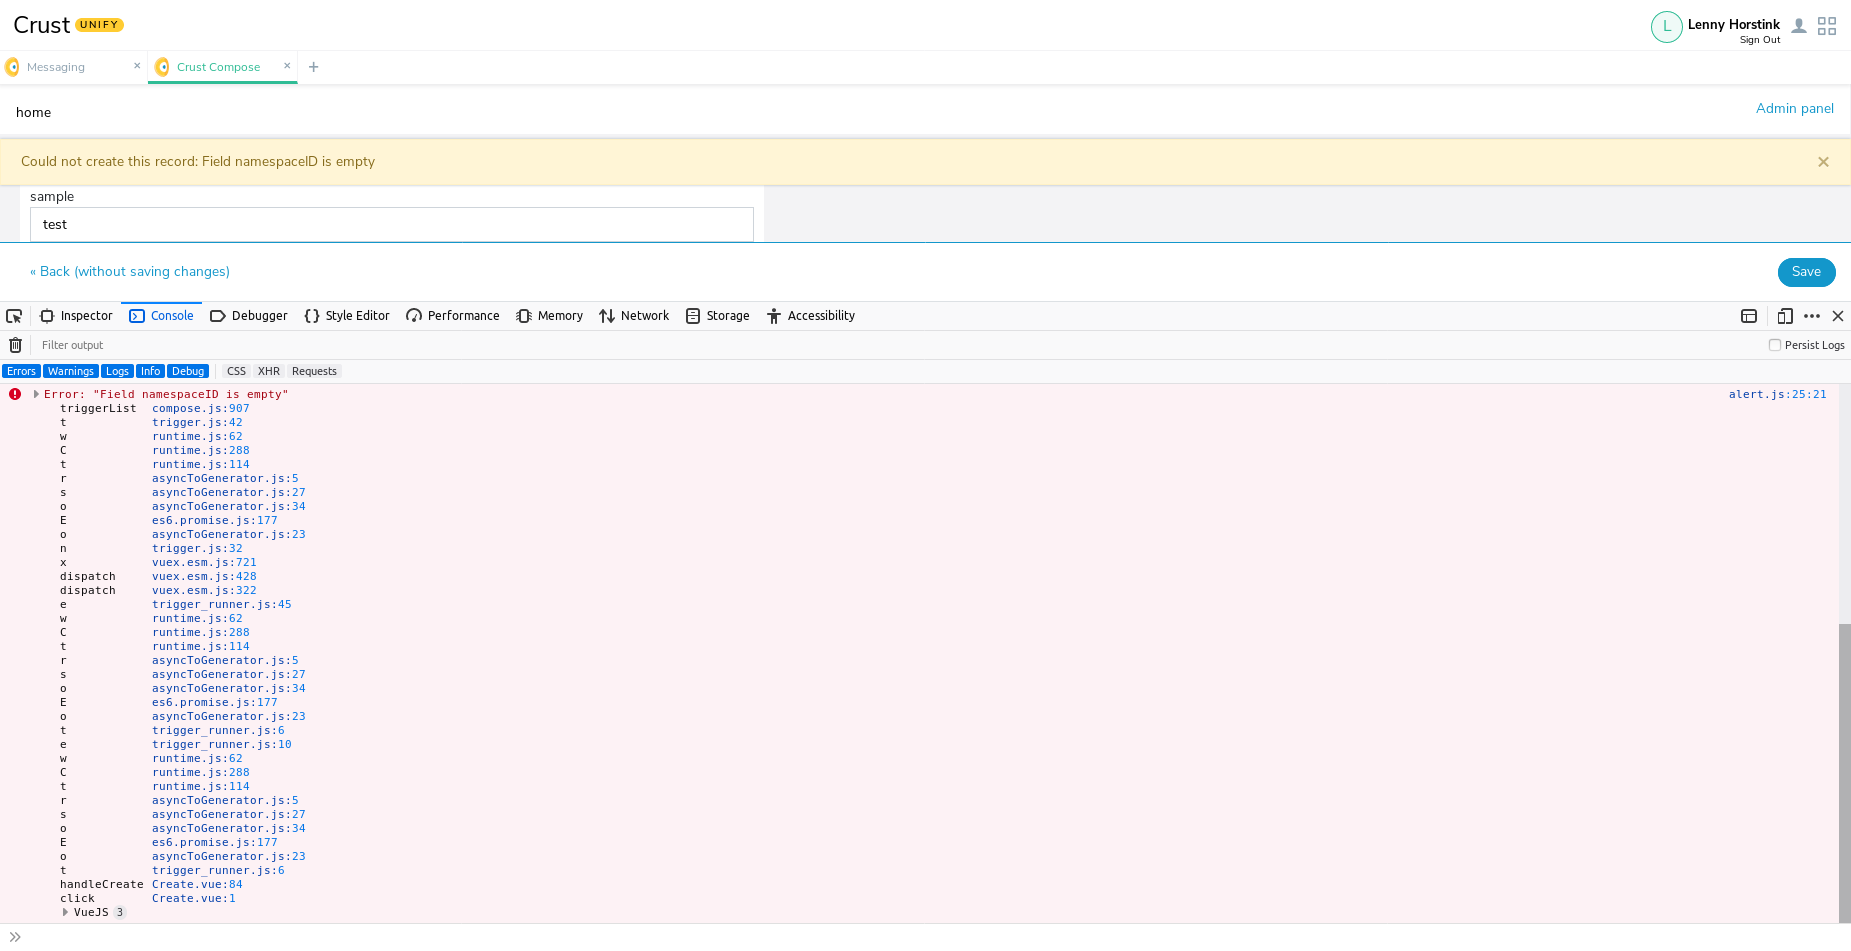Open the Performance panel icon
The height and width of the screenshot is (951, 1851).
pos(413,316)
